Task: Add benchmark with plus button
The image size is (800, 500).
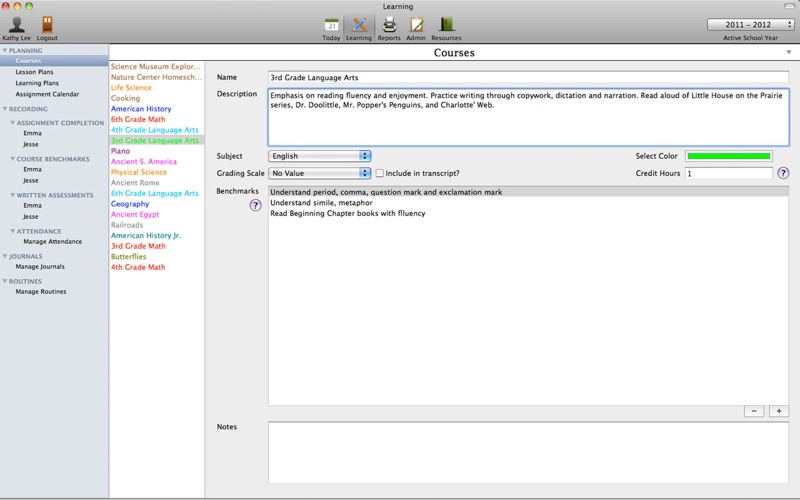Action: (x=779, y=411)
